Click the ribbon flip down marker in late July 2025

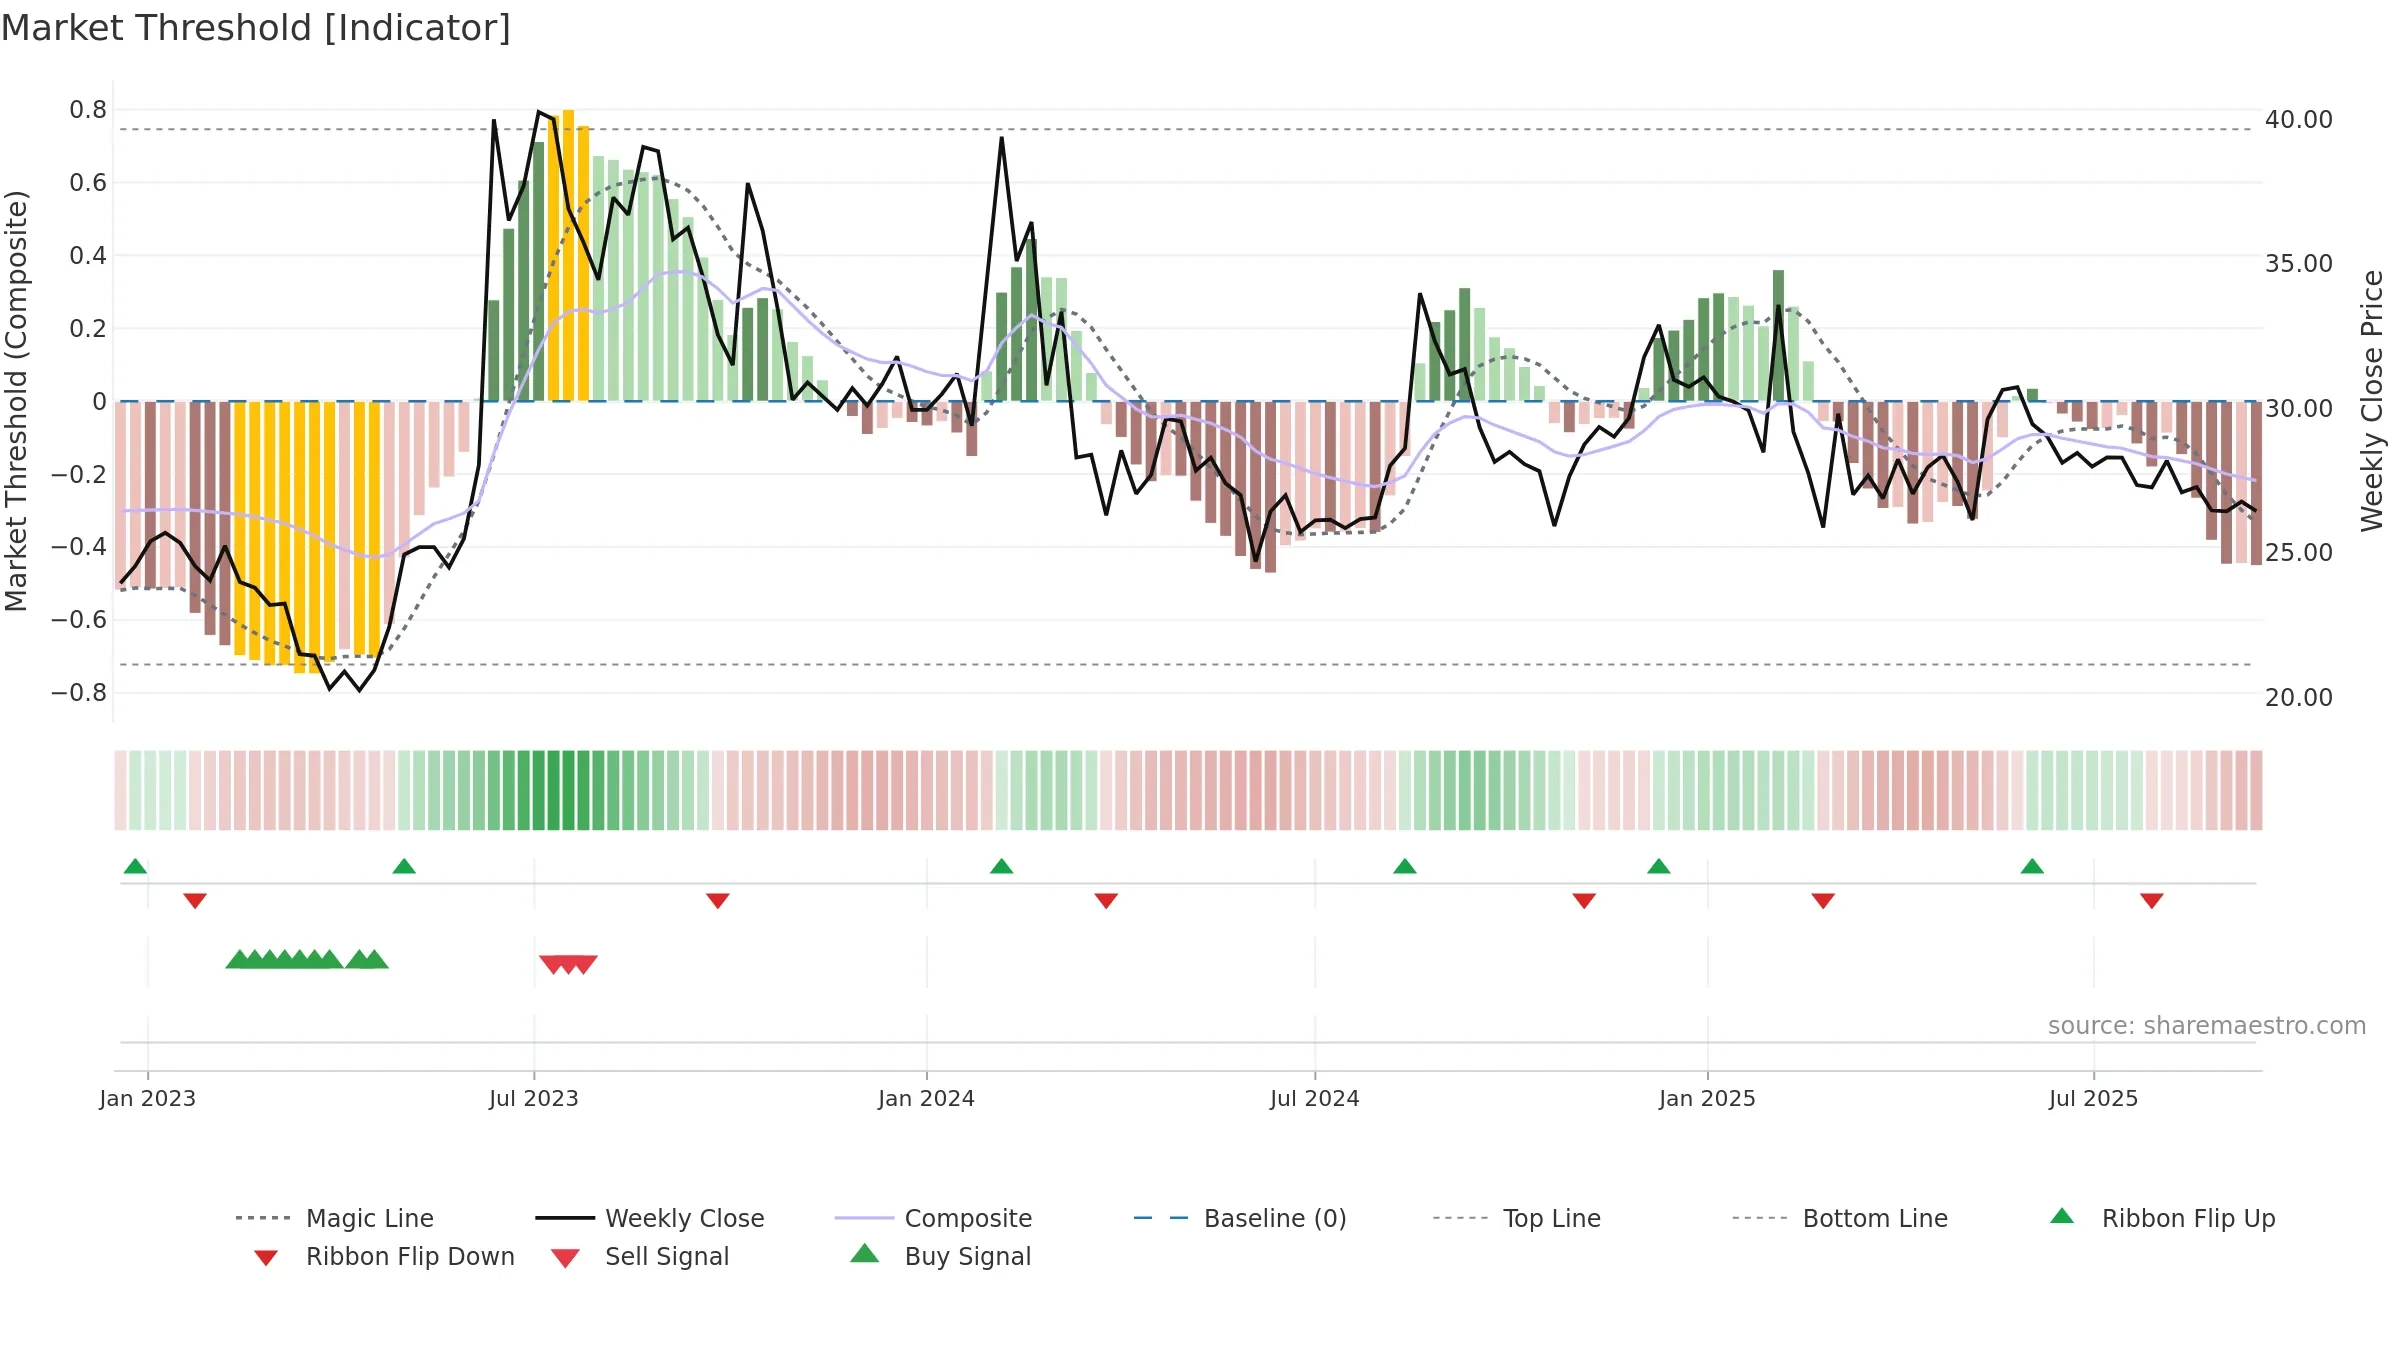[x=2152, y=901]
